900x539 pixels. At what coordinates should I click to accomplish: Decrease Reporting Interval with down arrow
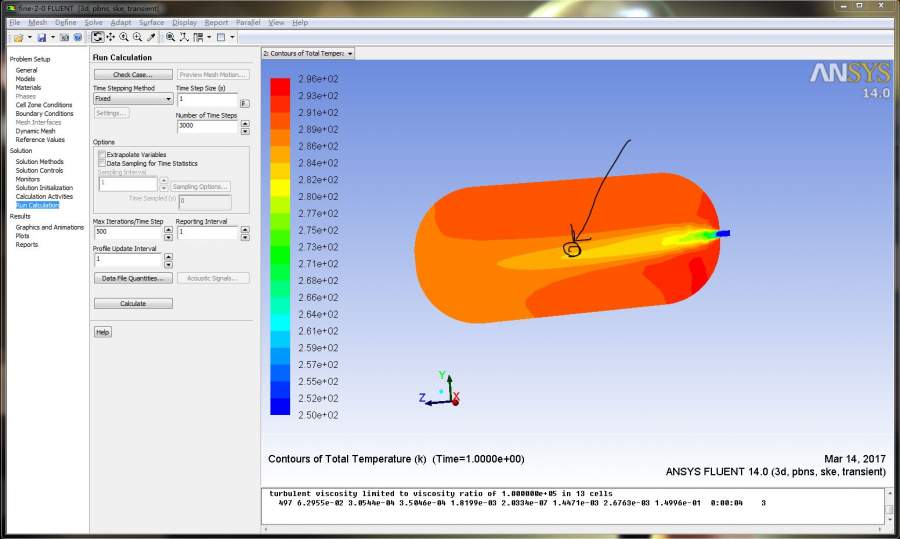pos(245,237)
